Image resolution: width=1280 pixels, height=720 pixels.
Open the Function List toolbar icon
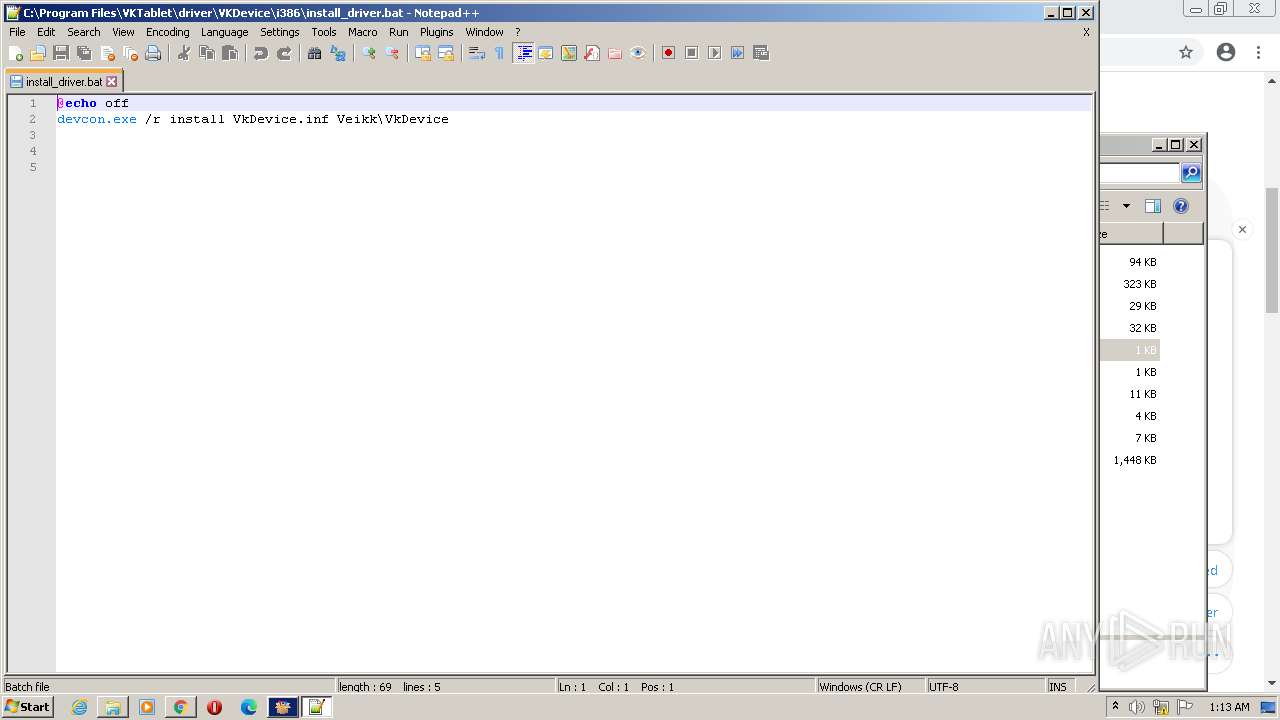pyautogui.click(x=592, y=53)
